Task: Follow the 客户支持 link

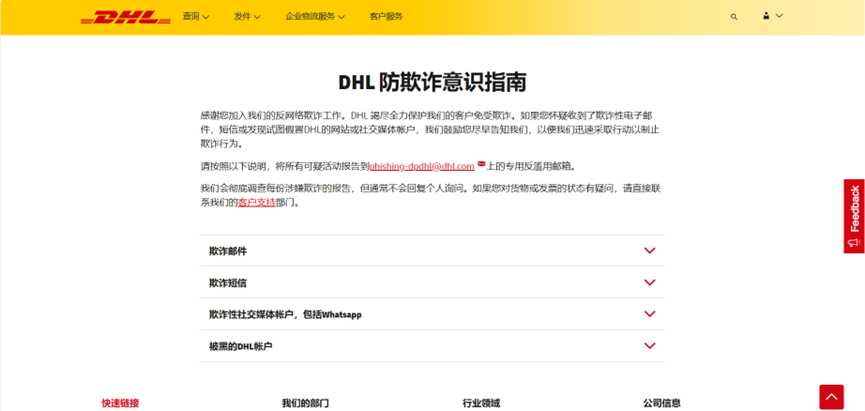Action: pos(257,202)
